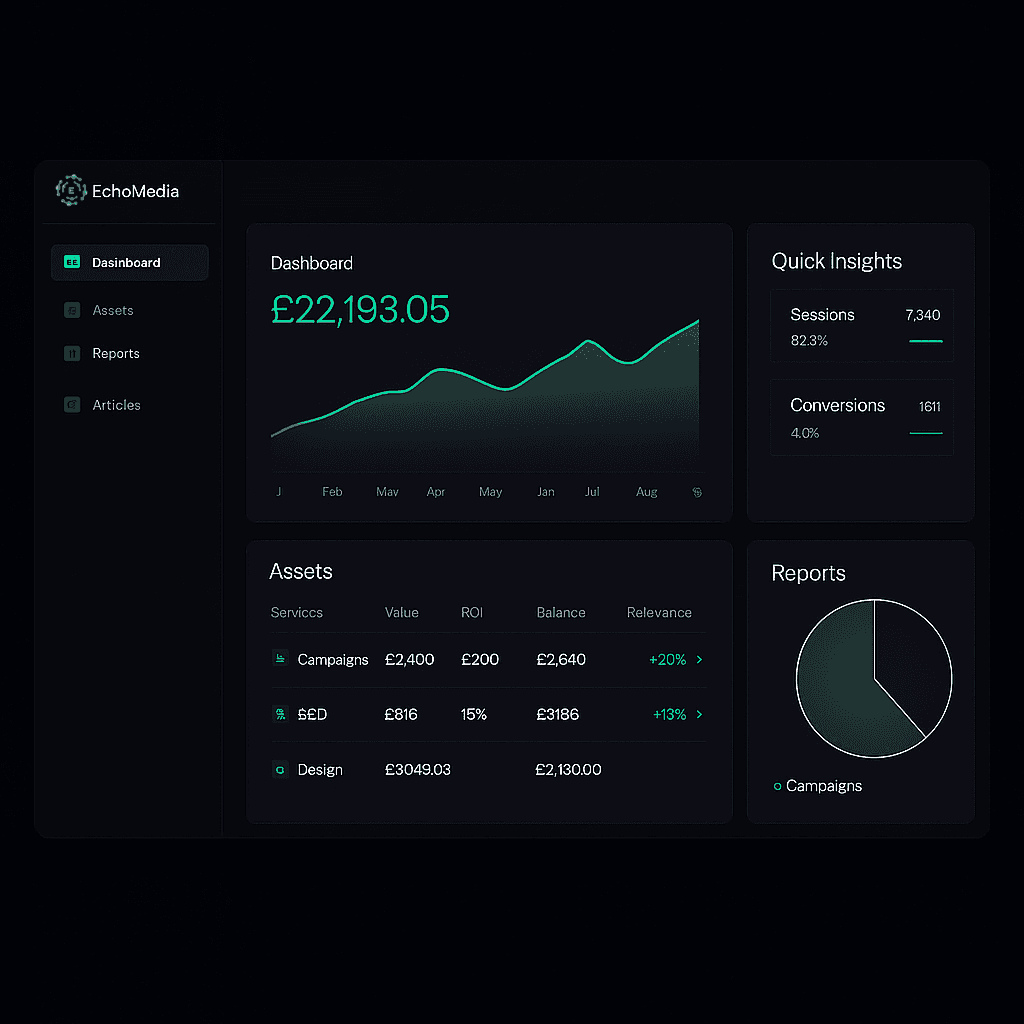
Task: Click the Design service name
Action: coord(320,770)
